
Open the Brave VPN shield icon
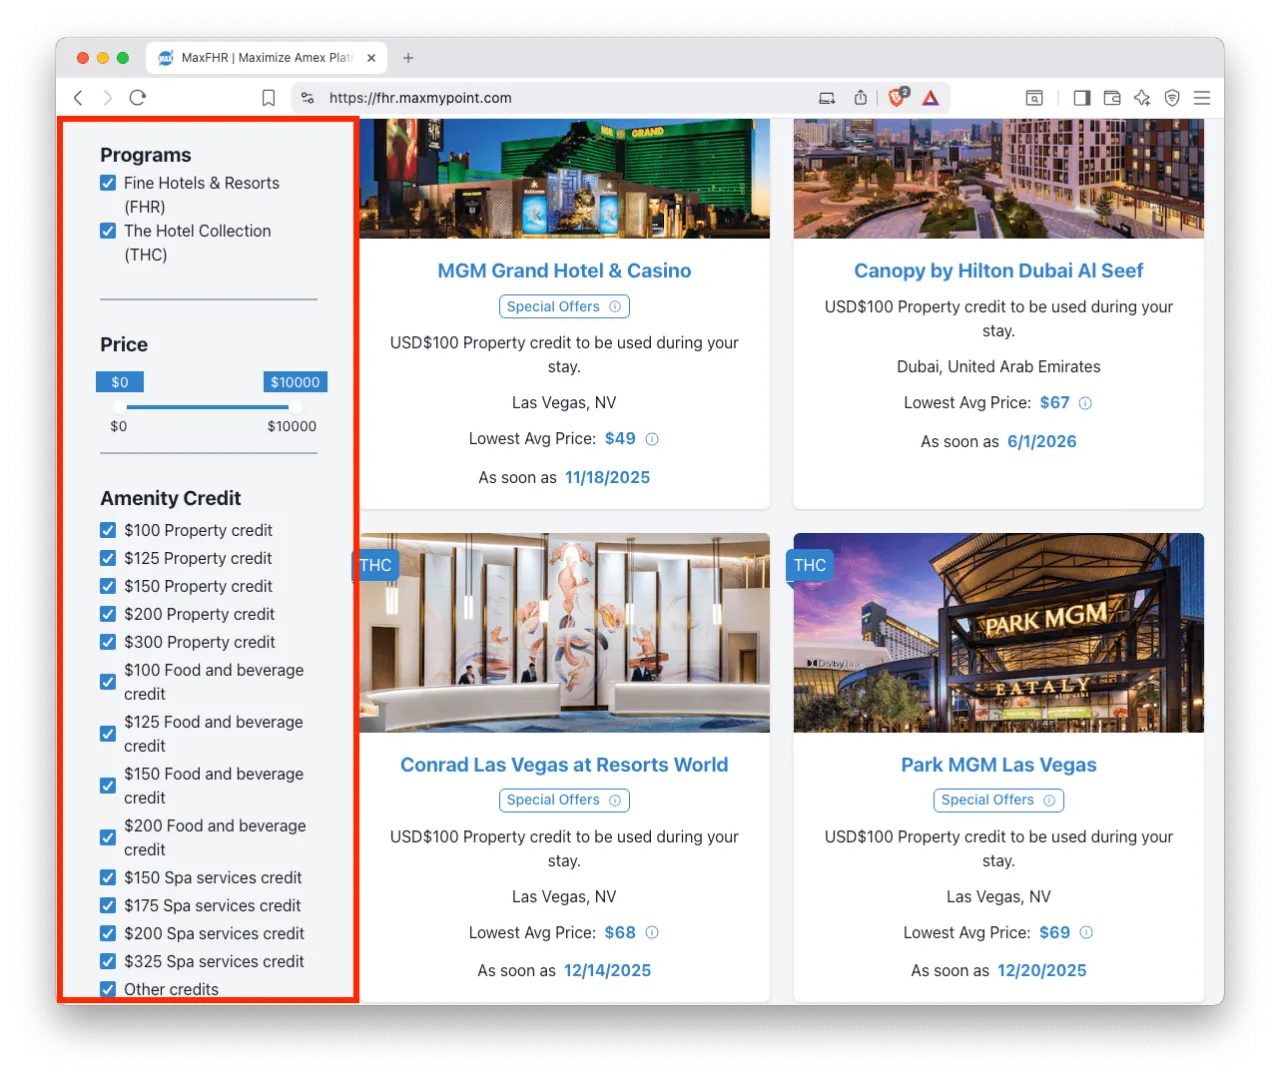(x=1172, y=97)
